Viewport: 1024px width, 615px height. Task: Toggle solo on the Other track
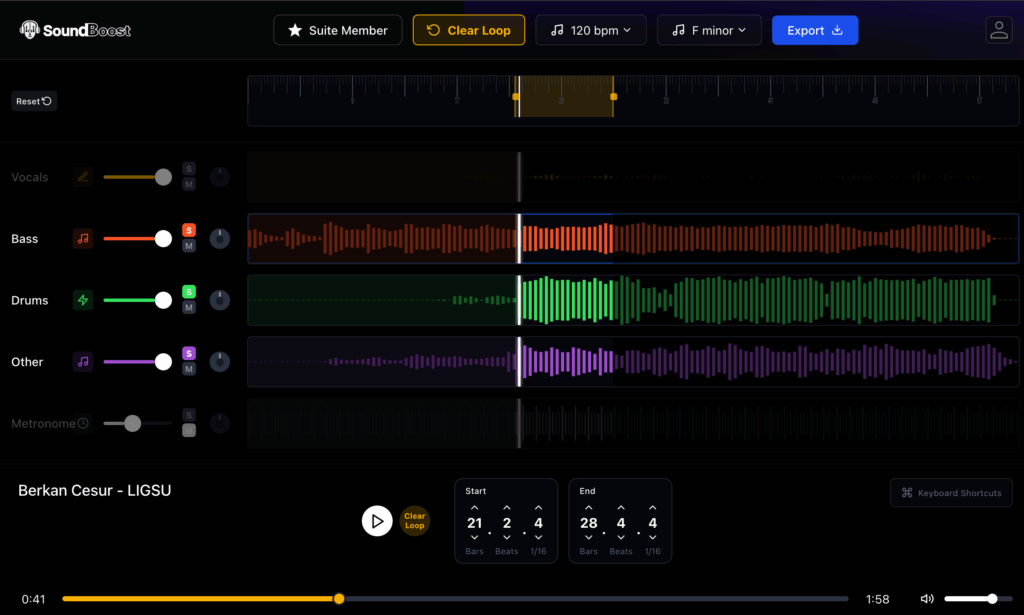pos(189,354)
